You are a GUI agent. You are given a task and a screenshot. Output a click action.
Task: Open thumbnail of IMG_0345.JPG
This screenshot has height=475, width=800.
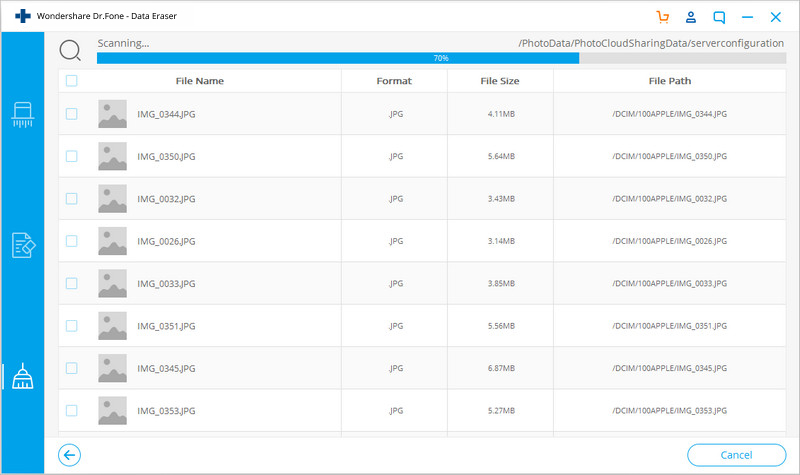coord(112,368)
